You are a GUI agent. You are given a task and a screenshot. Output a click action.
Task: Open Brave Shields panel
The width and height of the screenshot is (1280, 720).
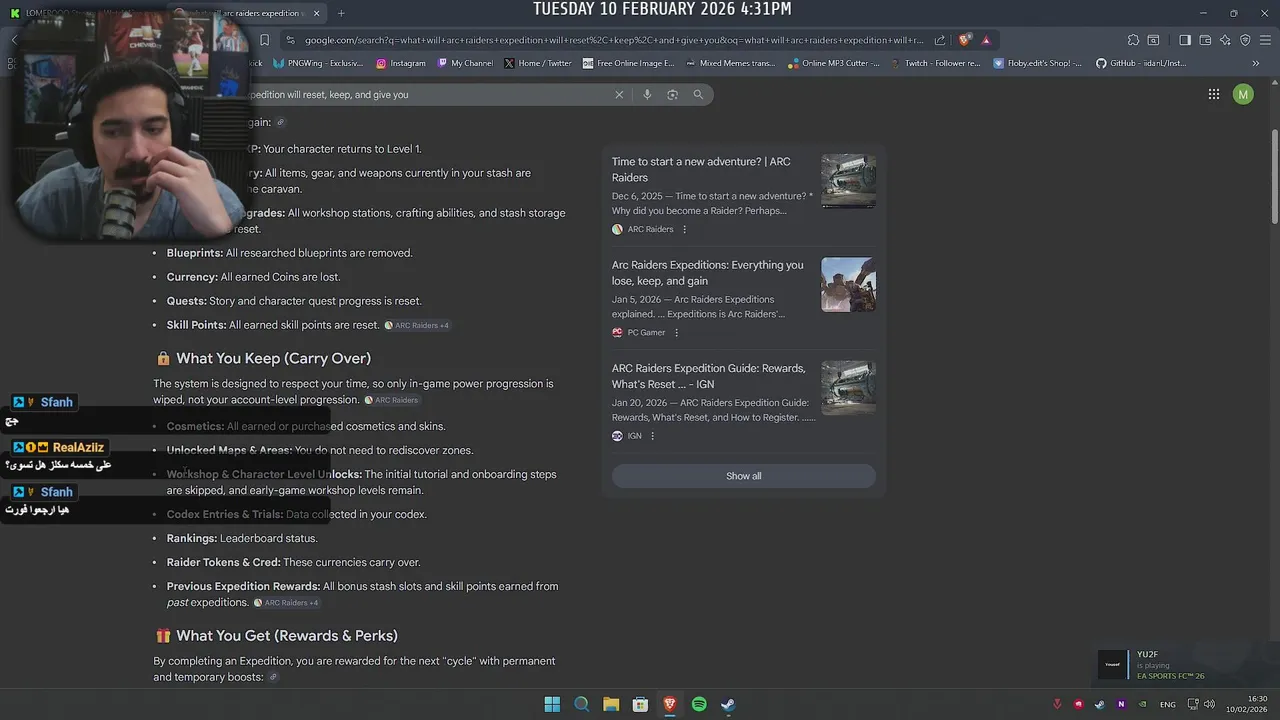(964, 40)
